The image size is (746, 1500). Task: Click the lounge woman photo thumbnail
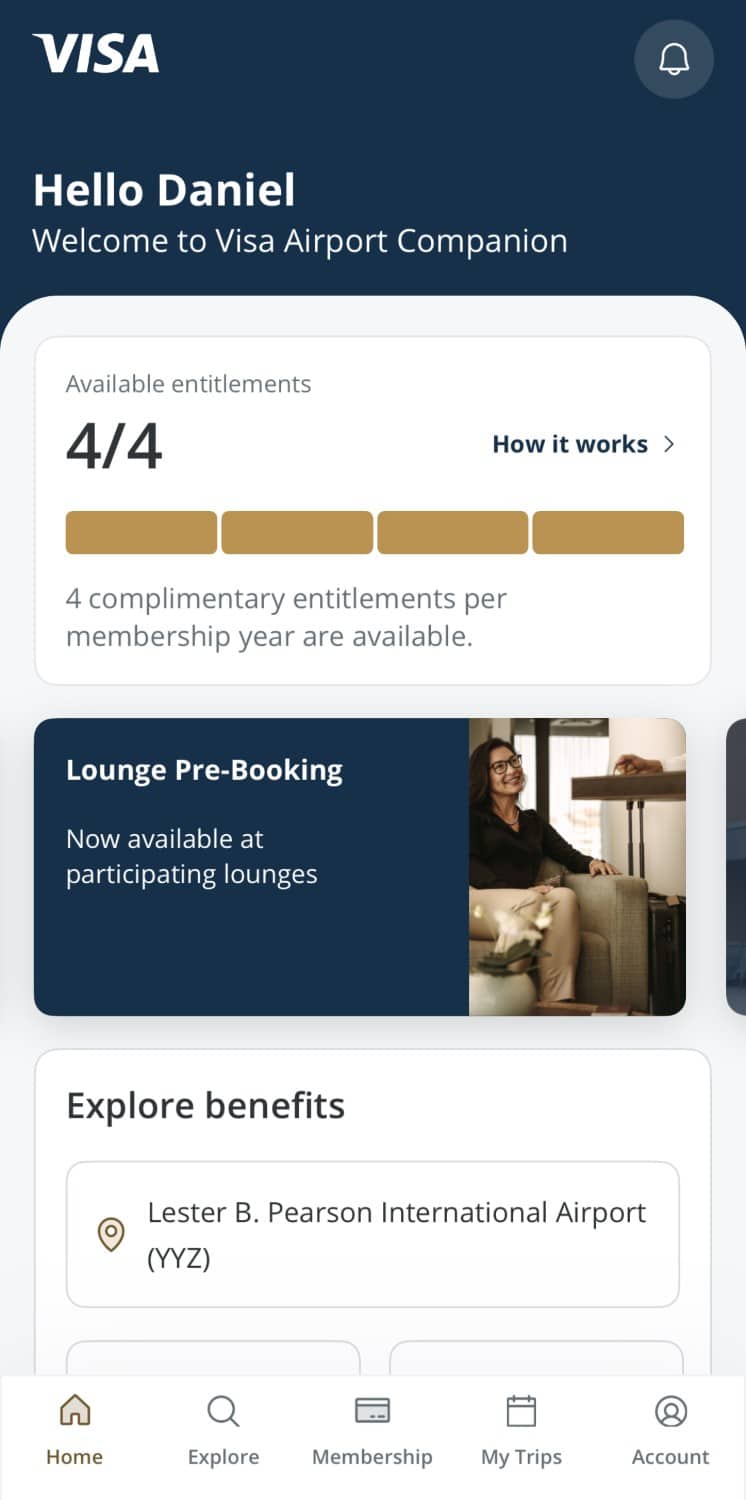577,866
